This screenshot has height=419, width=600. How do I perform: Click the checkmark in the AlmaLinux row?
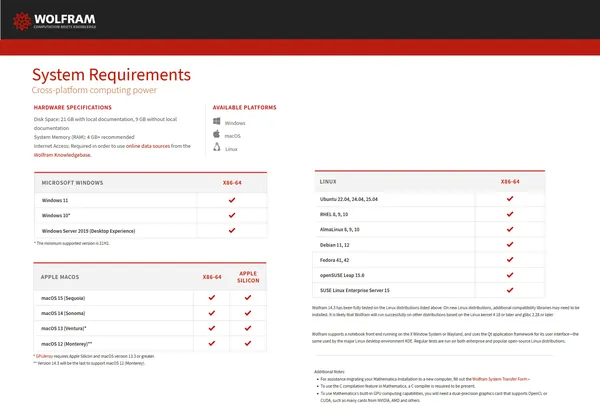tap(510, 229)
